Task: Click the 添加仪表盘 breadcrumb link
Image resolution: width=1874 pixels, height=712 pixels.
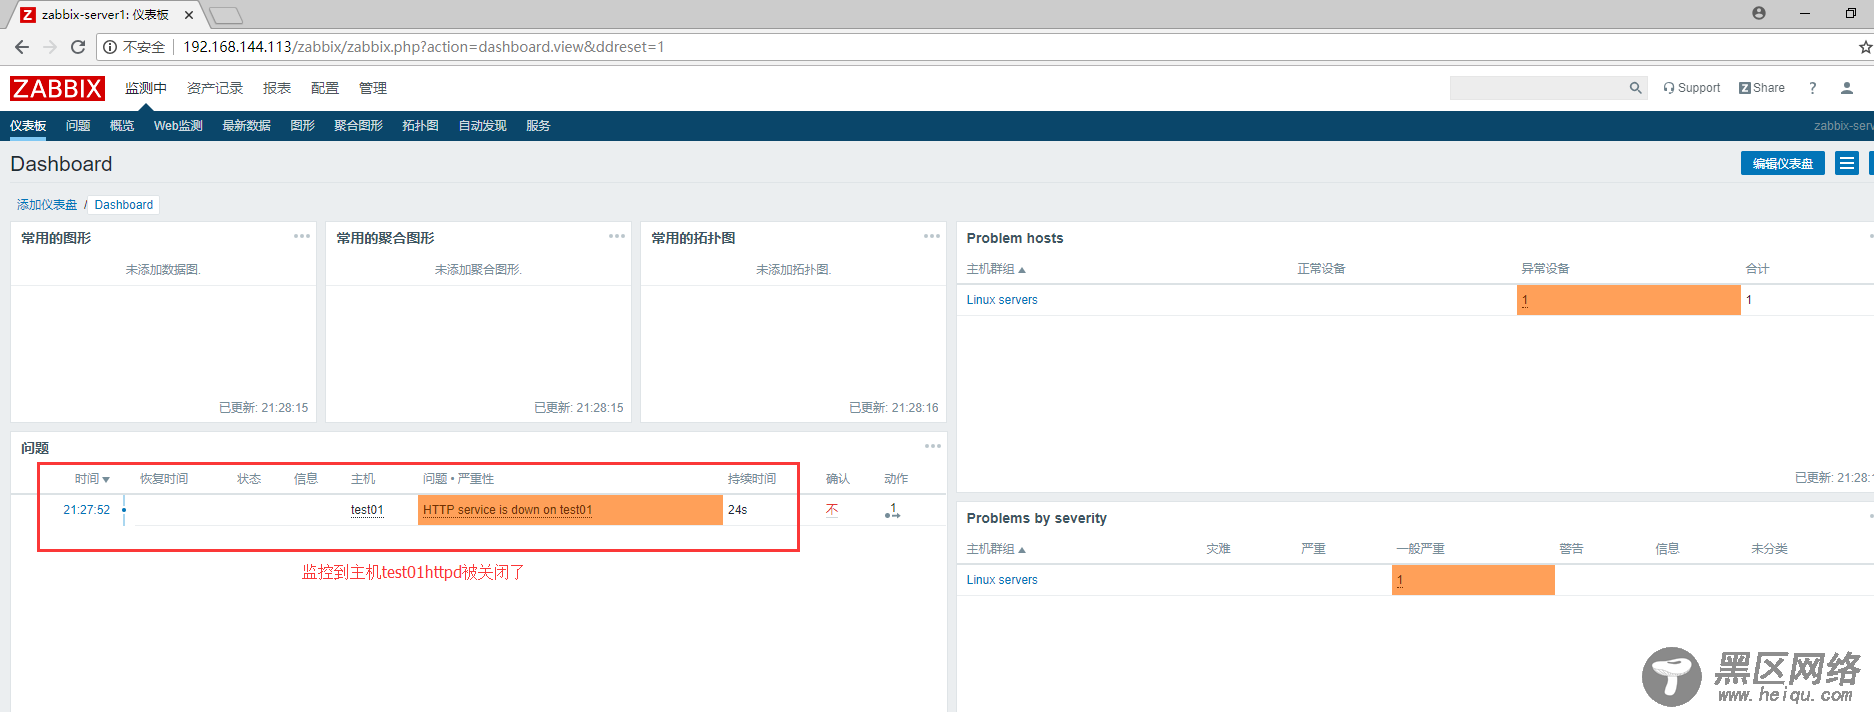Action: pos(47,205)
